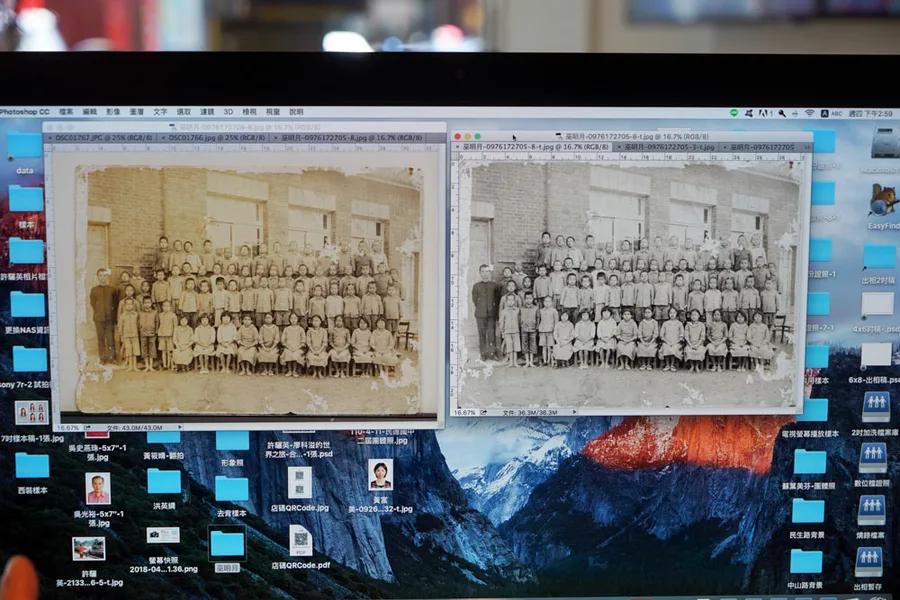Click the Wi-Fi status icon
This screenshot has width=900, height=600.
coord(809,113)
